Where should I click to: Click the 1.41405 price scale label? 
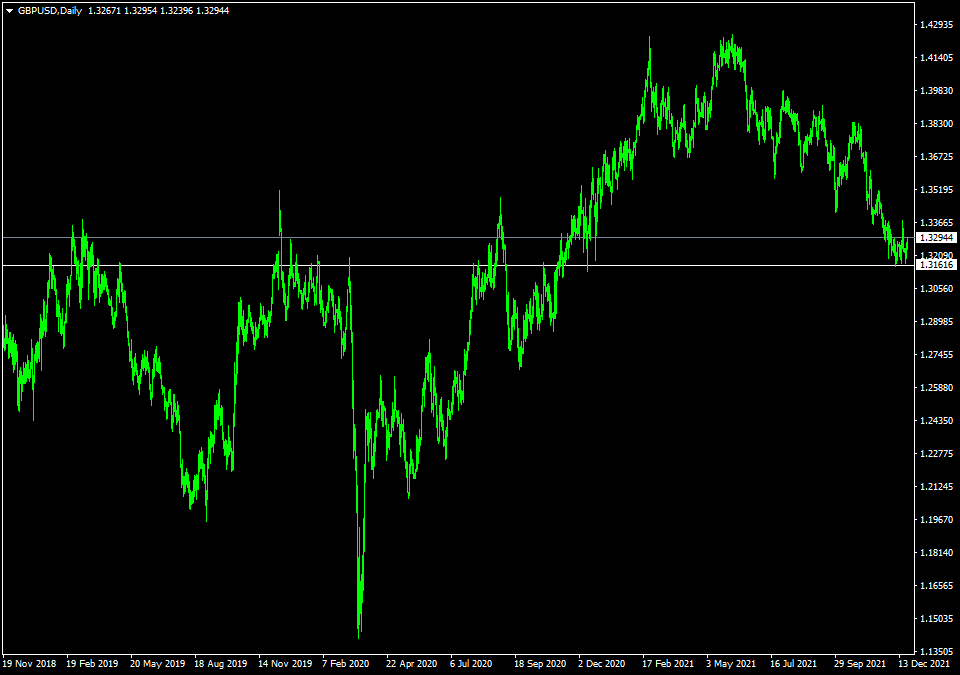tap(937, 58)
